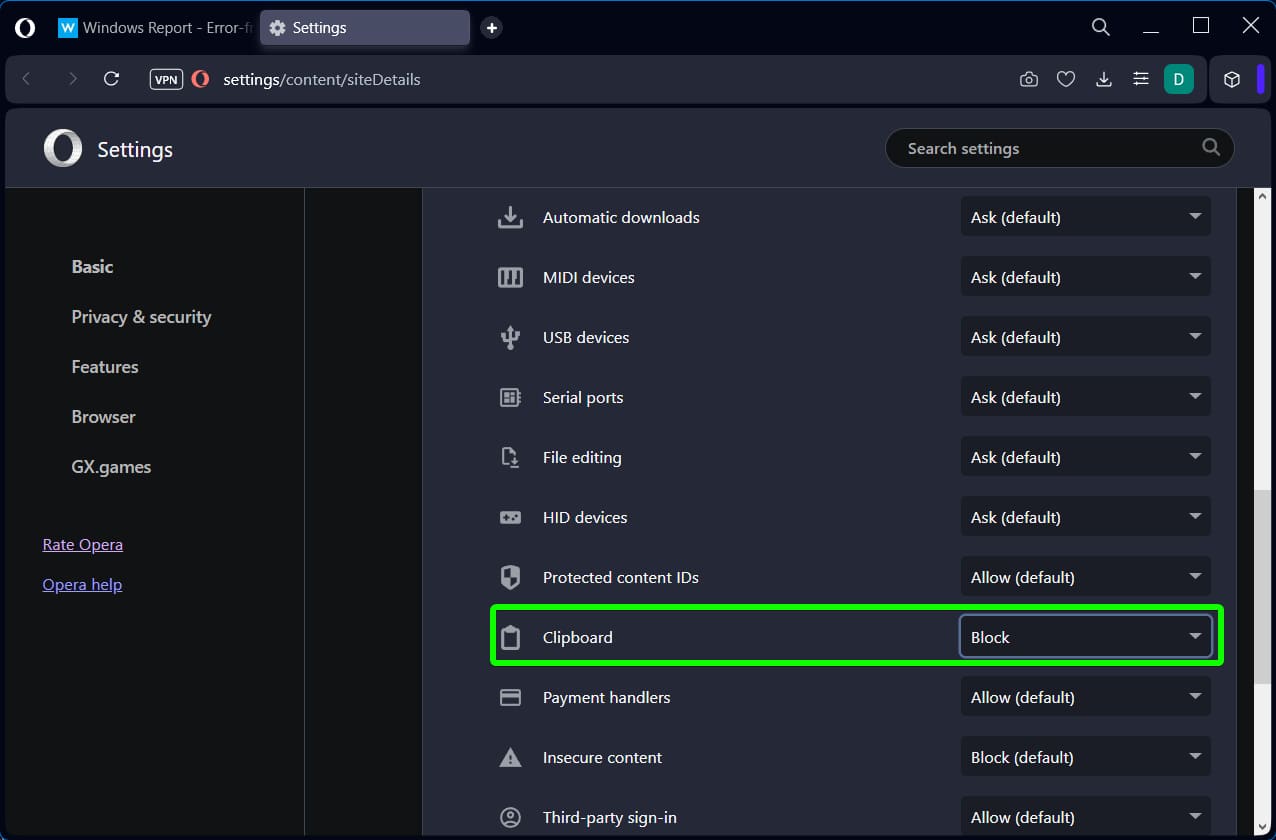Click the Serial ports icon
The height and width of the screenshot is (840, 1276).
pyautogui.click(x=511, y=397)
